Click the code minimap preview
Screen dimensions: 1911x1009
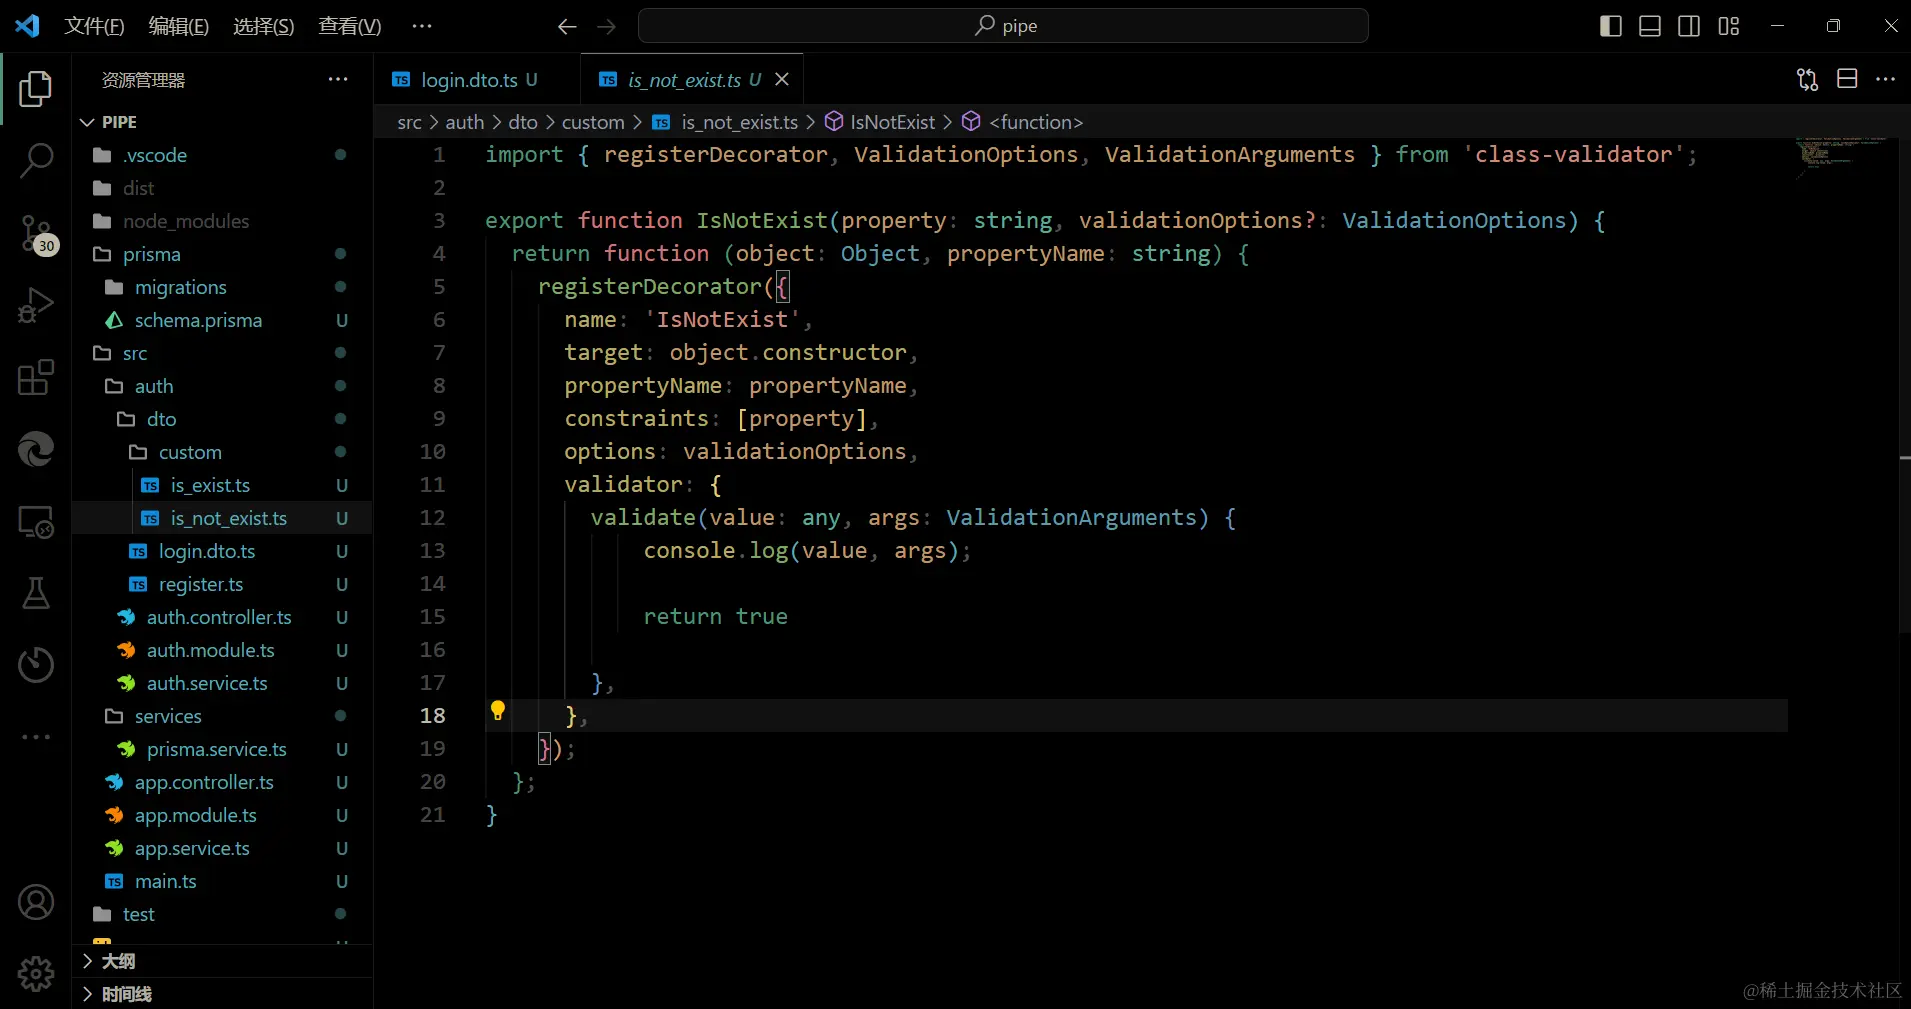click(x=1840, y=160)
